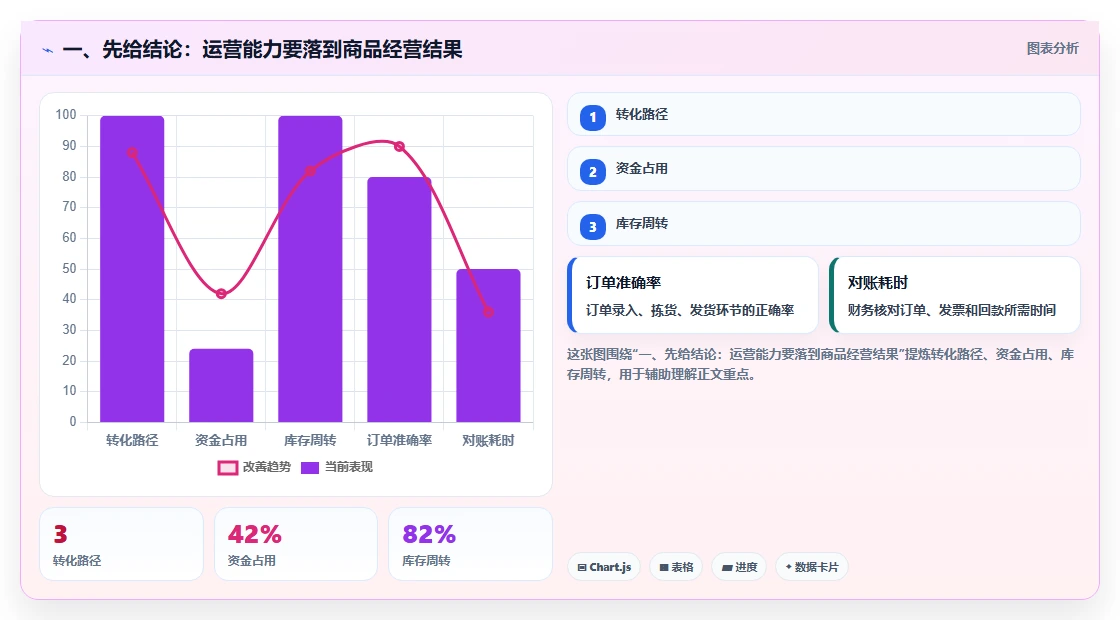Click the 图表分析 label
Image resolution: width=1120 pixels, height=620 pixels.
tap(1052, 49)
